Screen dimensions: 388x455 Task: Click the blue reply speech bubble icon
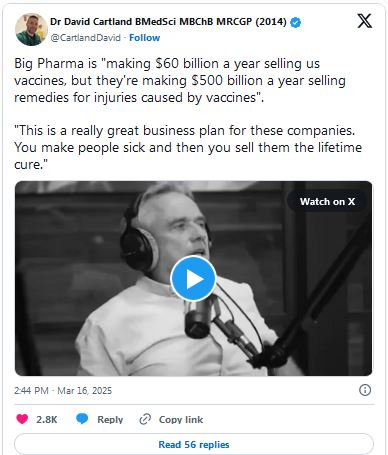coord(82,419)
